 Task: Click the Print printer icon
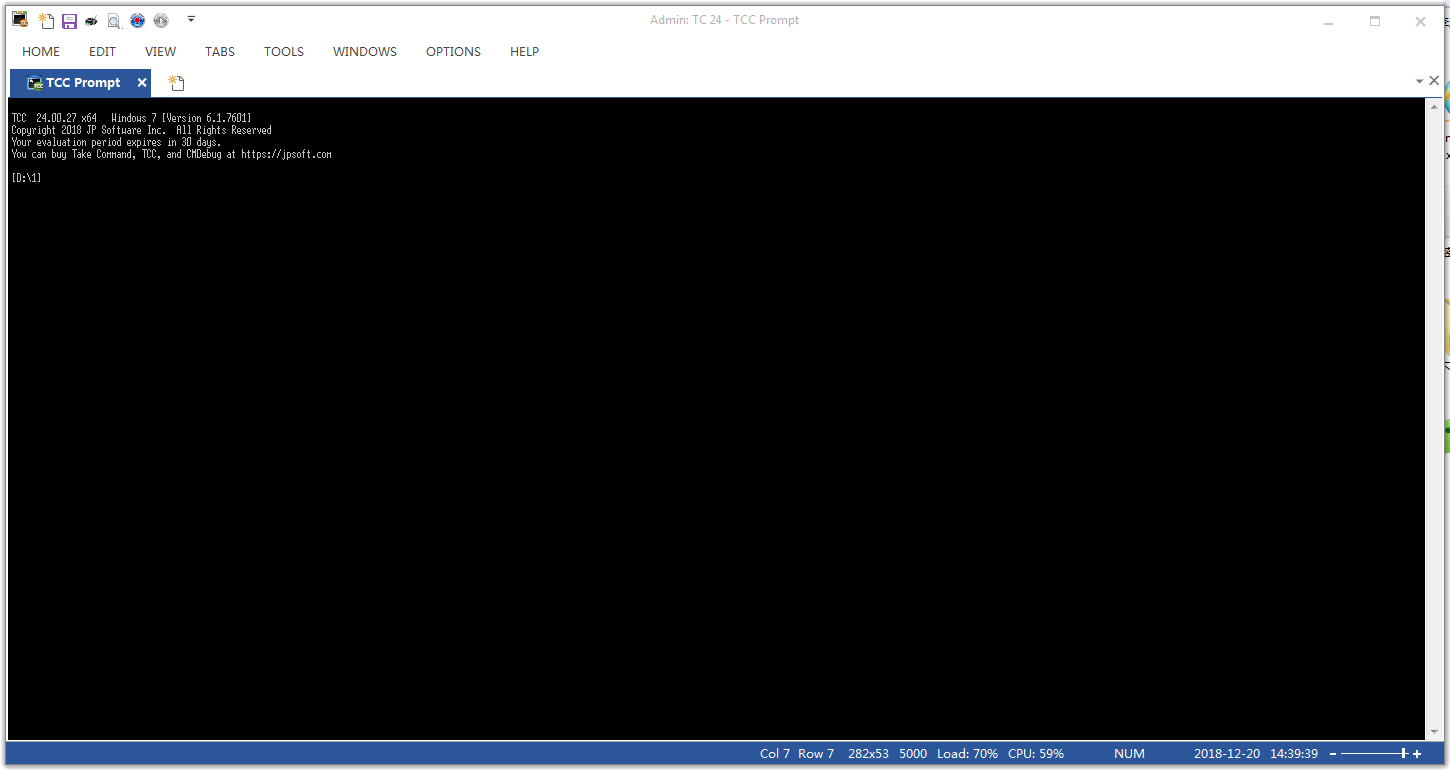[x=91, y=21]
